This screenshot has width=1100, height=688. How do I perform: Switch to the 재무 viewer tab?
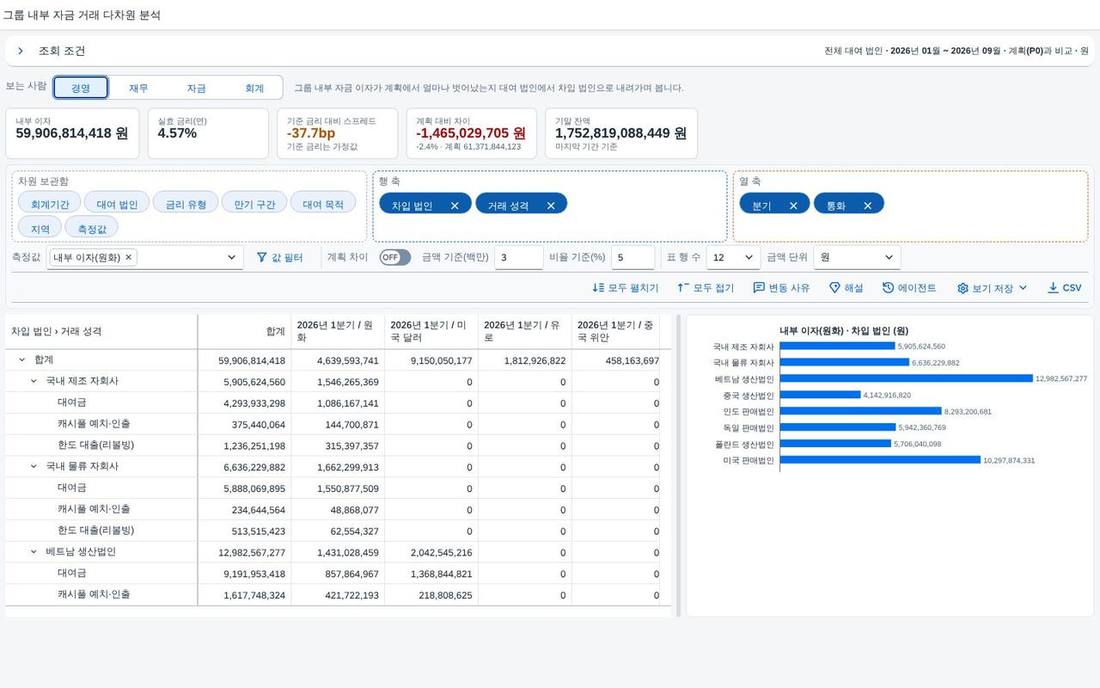pos(138,88)
